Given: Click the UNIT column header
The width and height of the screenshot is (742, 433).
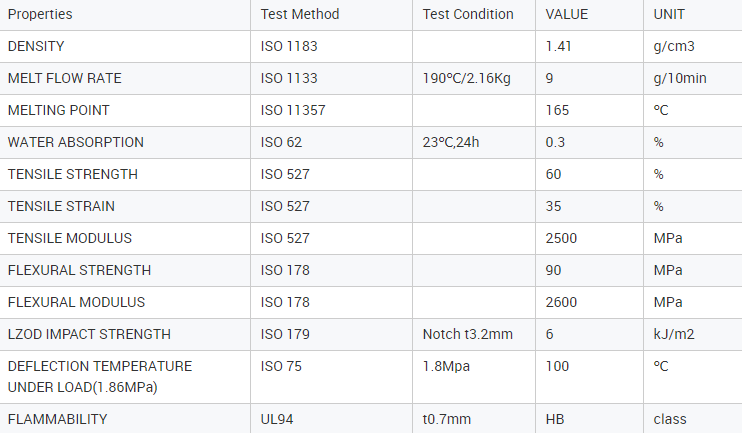Looking at the screenshot, I should click(x=669, y=14).
